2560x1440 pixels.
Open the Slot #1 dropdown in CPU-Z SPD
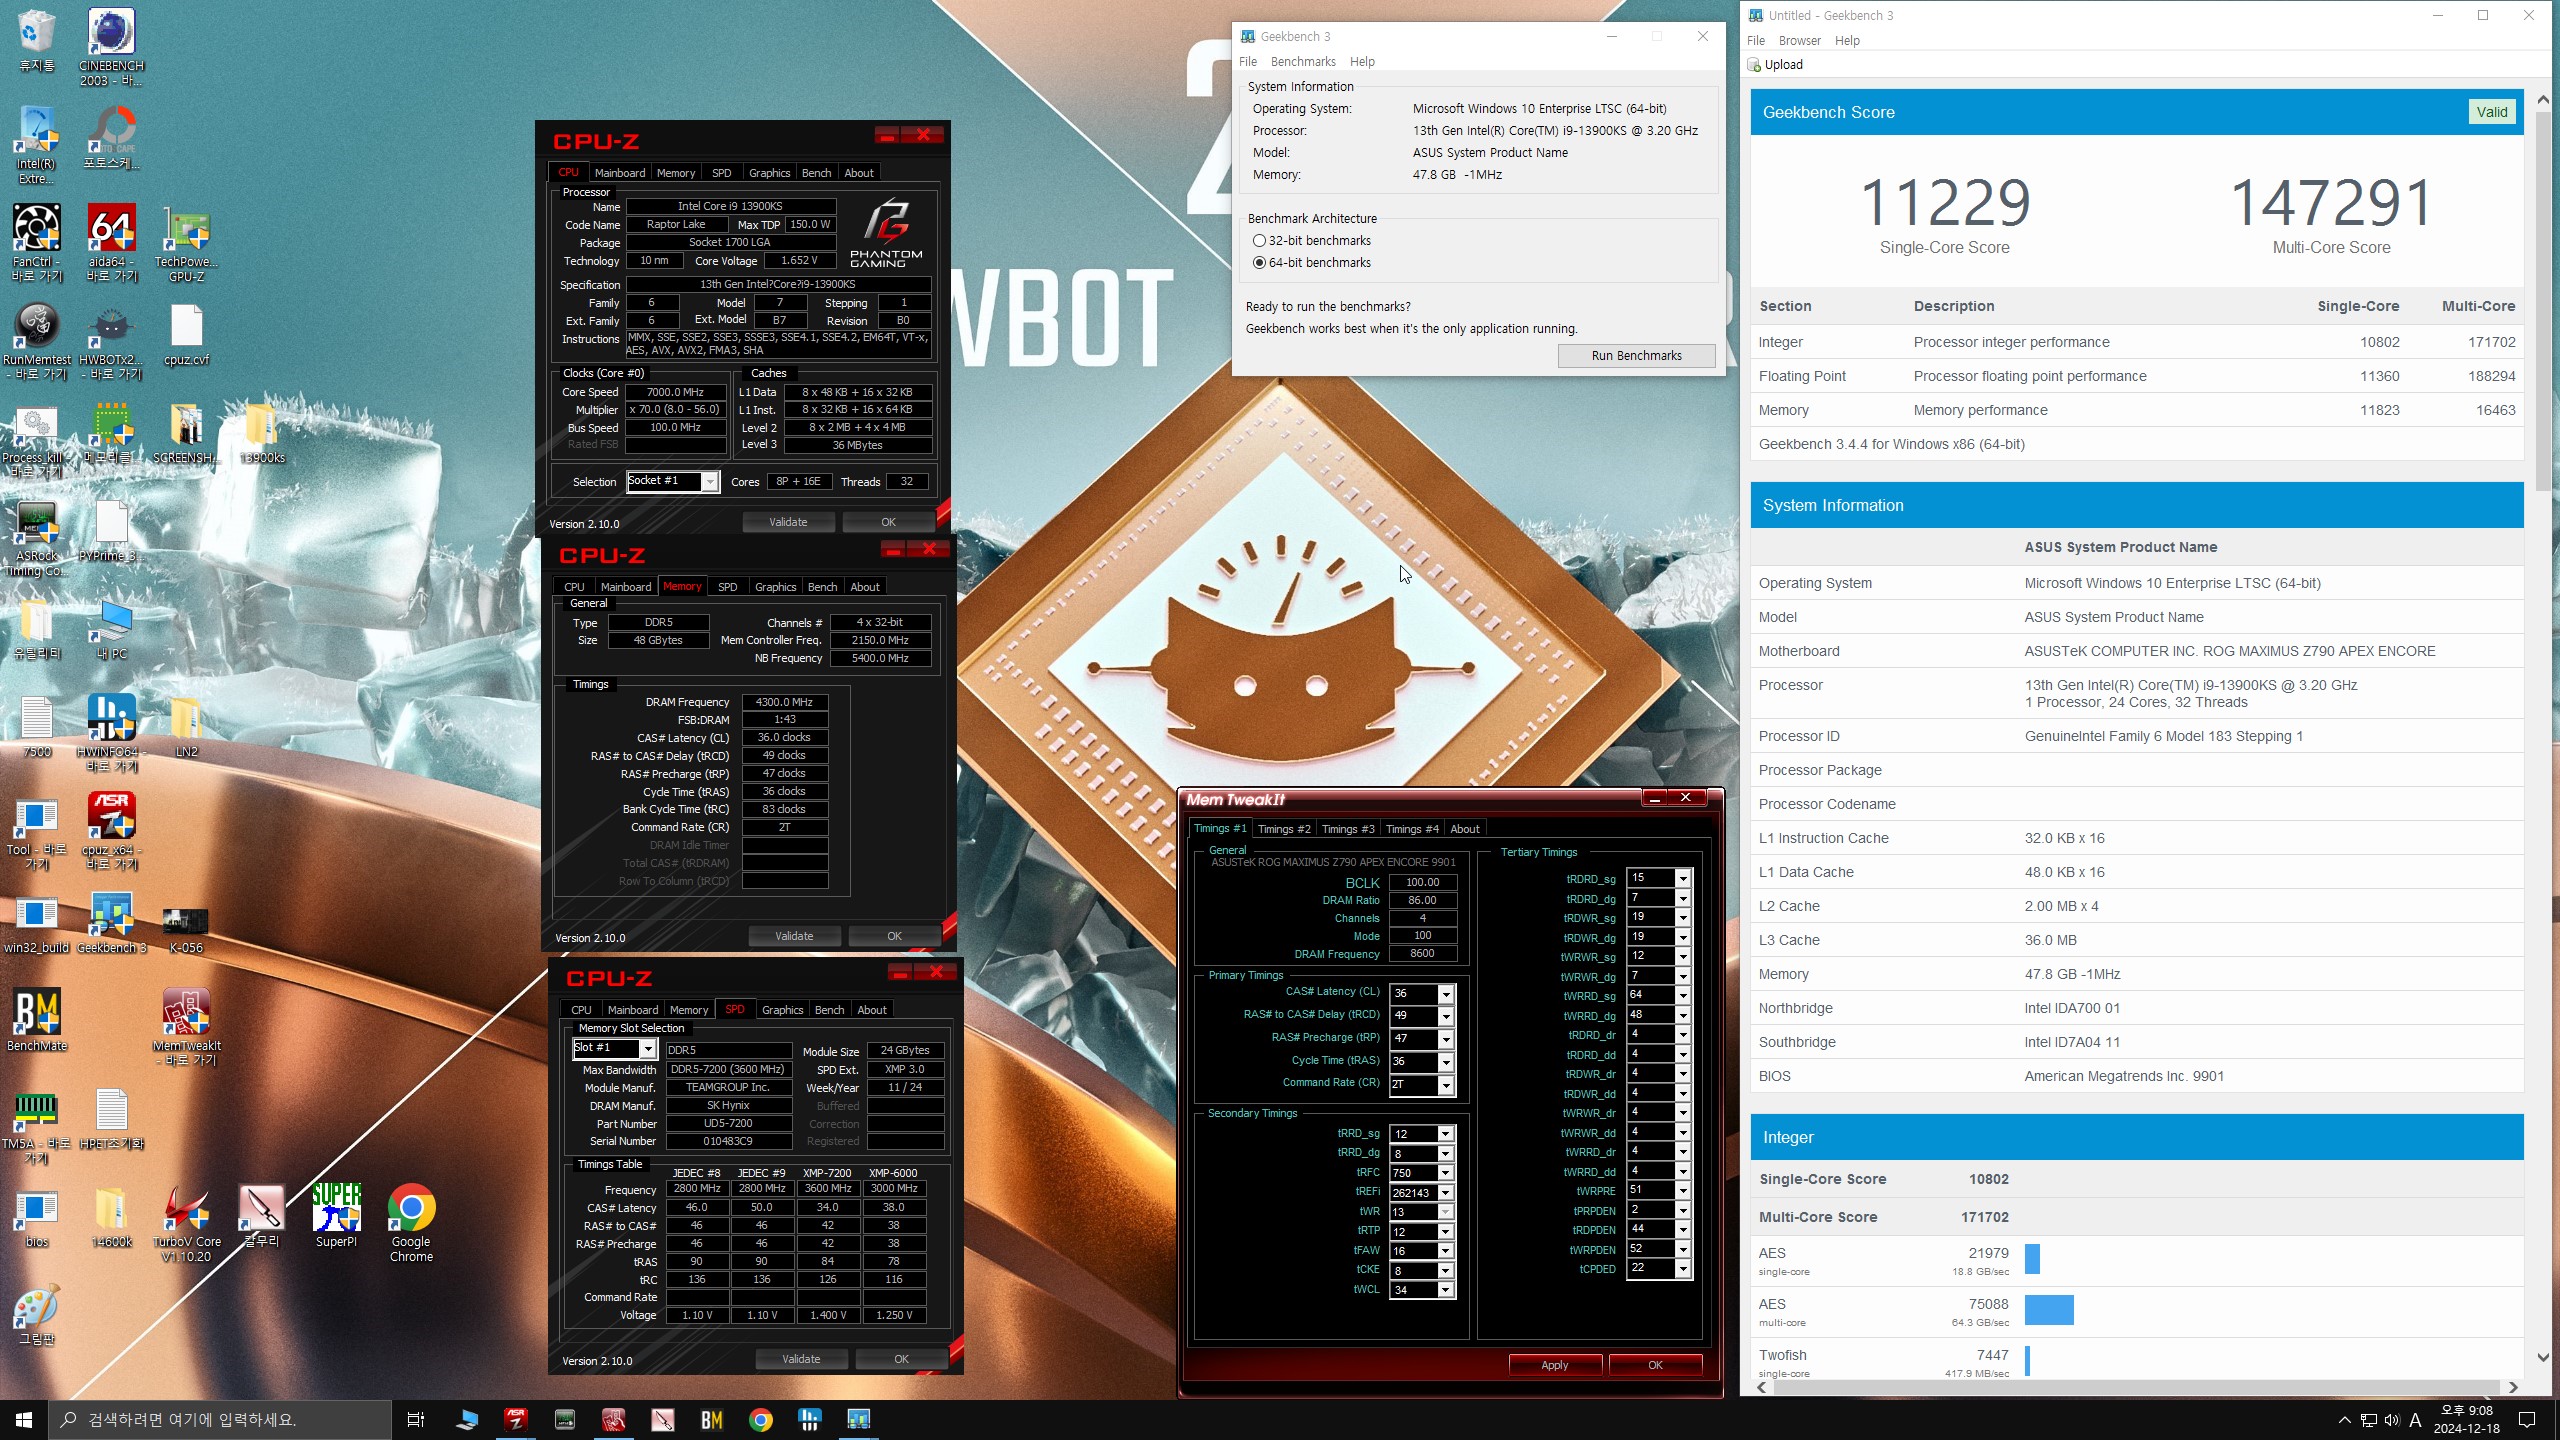click(648, 1048)
